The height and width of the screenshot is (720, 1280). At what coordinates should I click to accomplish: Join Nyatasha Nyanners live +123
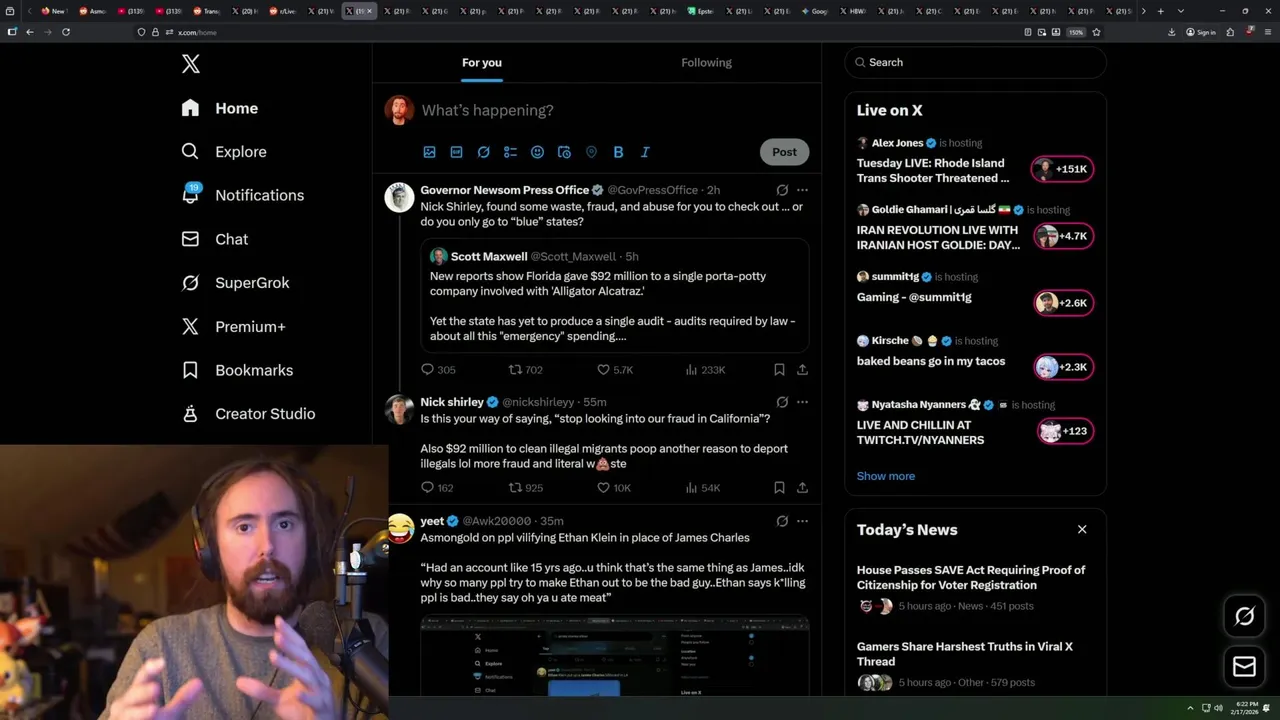(x=1065, y=431)
